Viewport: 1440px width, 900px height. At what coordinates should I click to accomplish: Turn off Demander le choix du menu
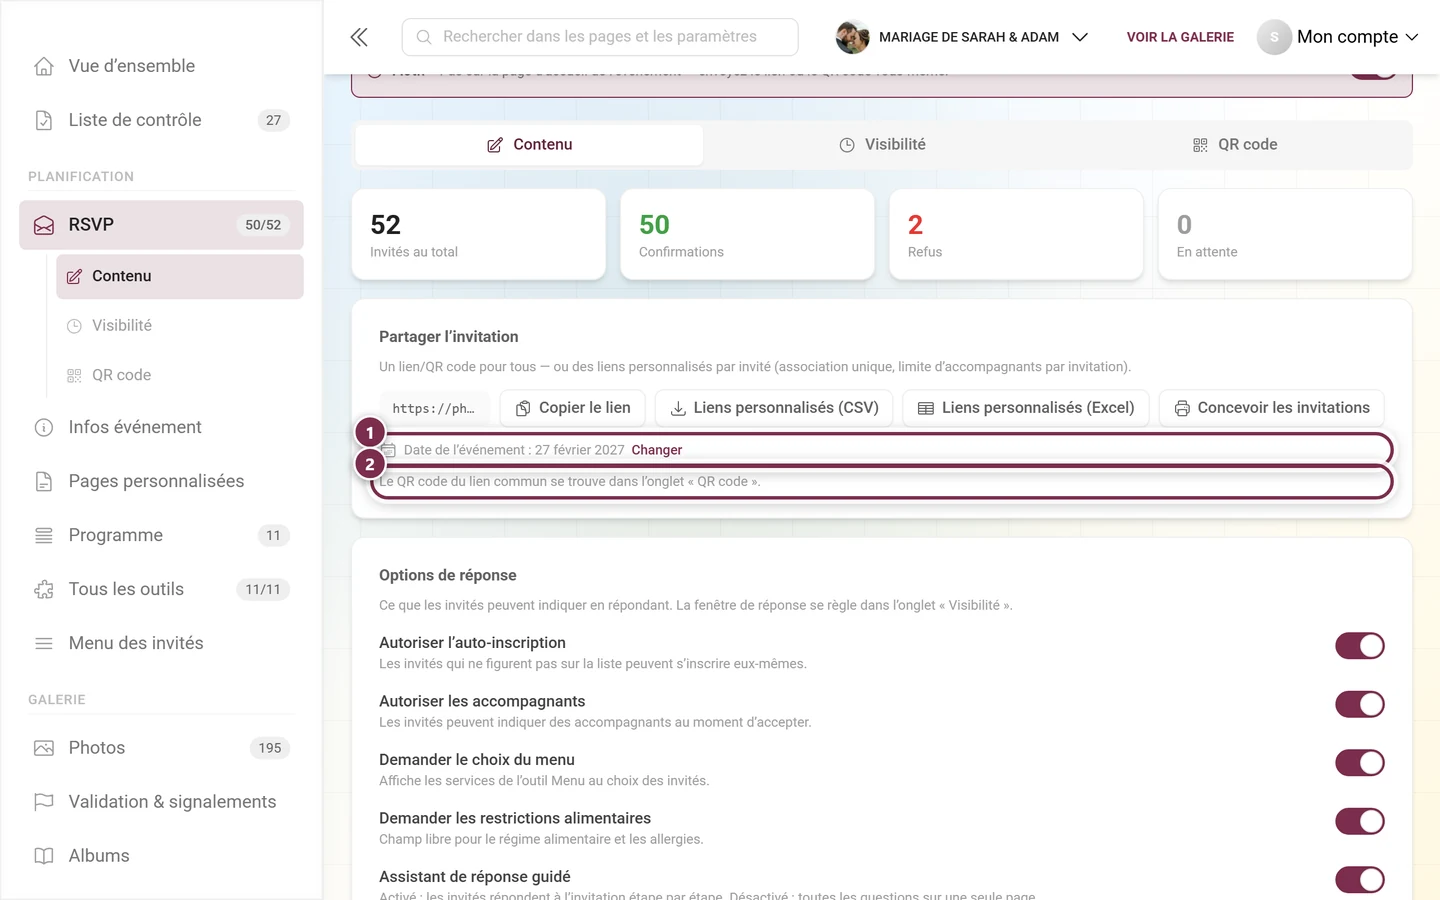tap(1360, 763)
